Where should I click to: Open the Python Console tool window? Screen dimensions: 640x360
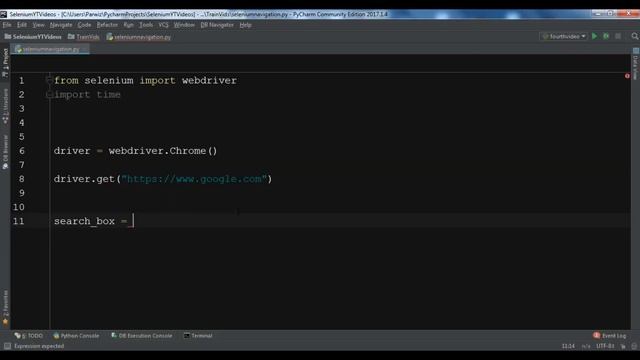click(x=76, y=336)
